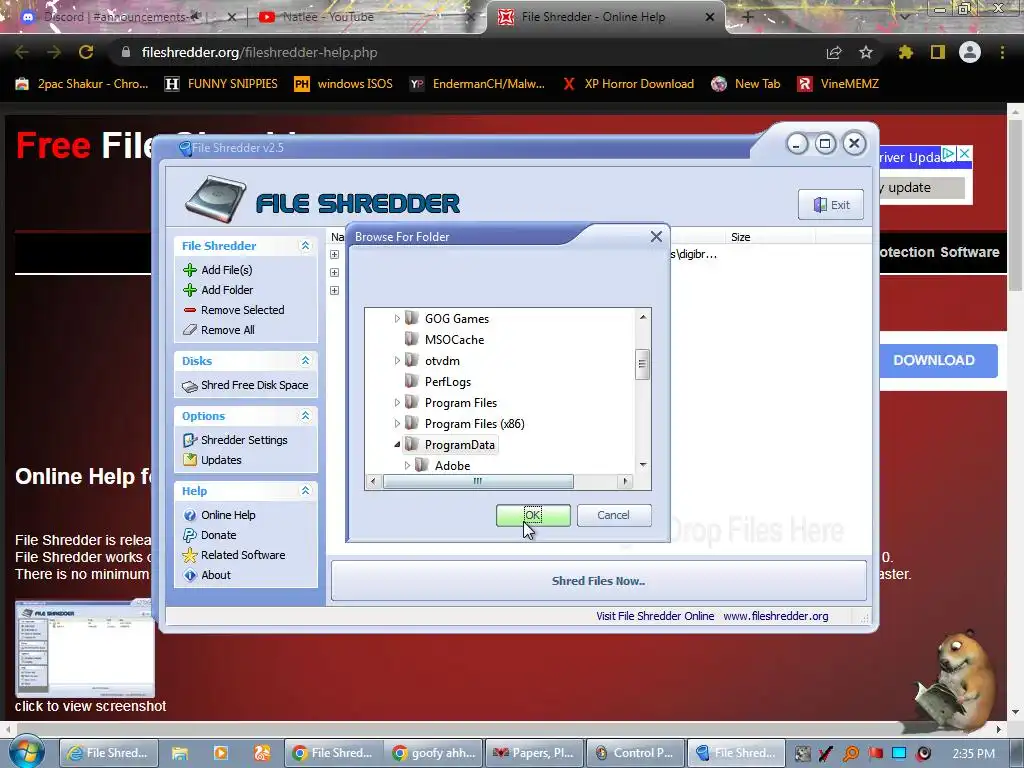Click the folder tree horizontal scrollbar thumb

tap(478, 481)
